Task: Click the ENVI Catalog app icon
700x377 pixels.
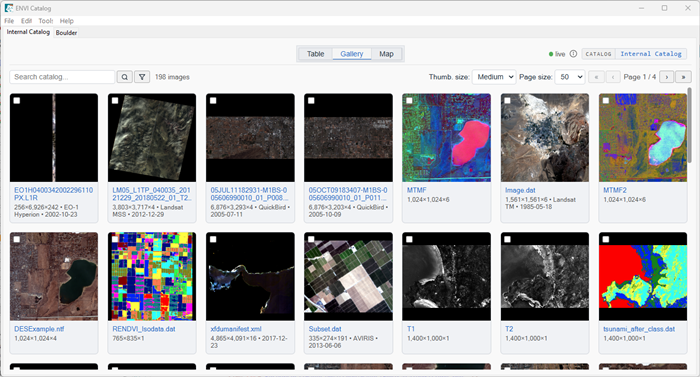Action: [x=8, y=8]
